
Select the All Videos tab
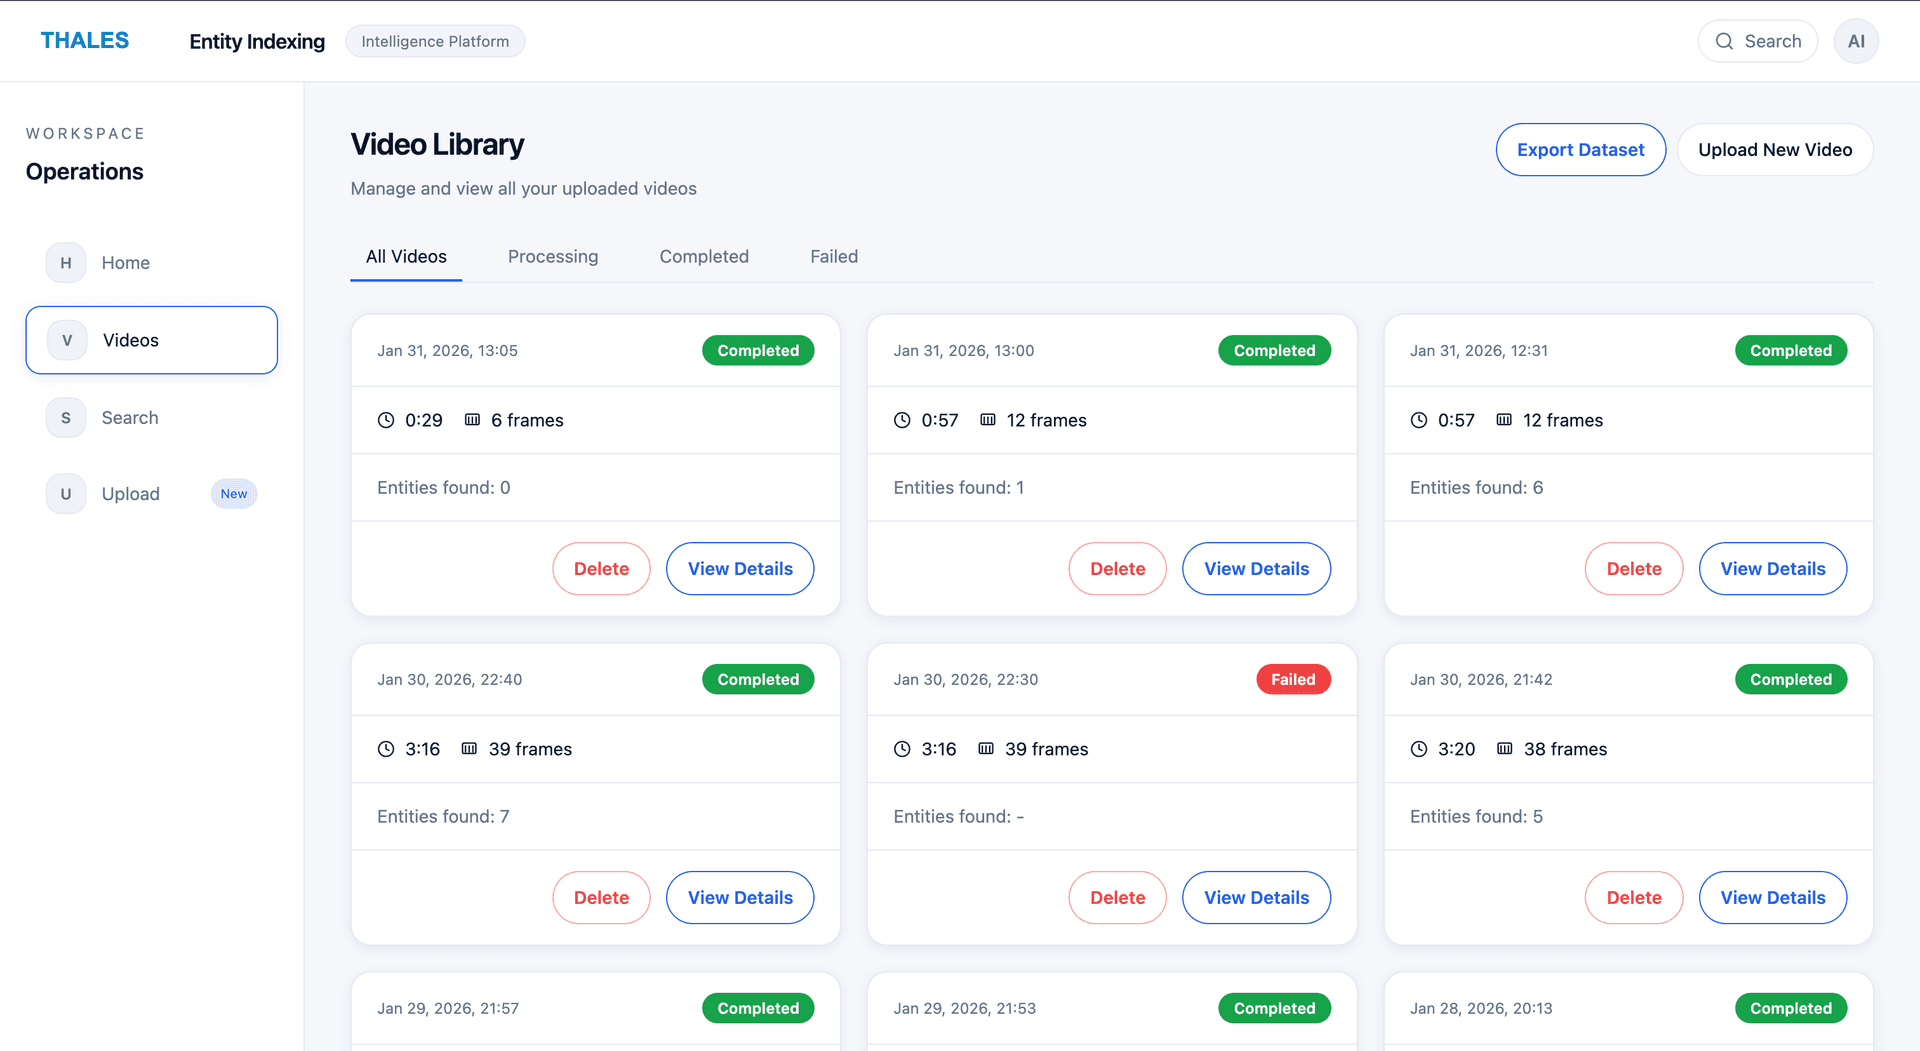coord(405,256)
